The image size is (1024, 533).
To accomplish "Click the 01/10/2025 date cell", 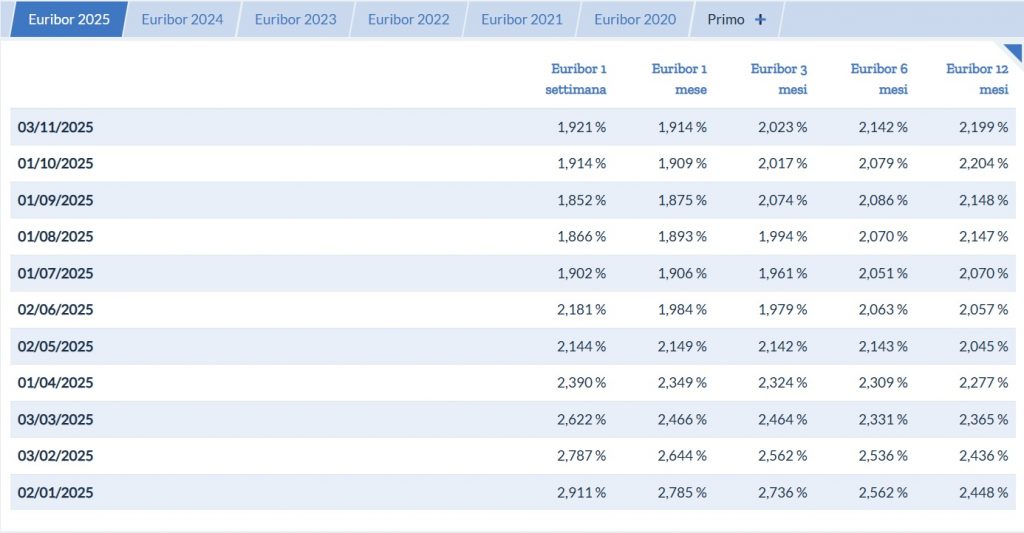I will click(x=55, y=163).
